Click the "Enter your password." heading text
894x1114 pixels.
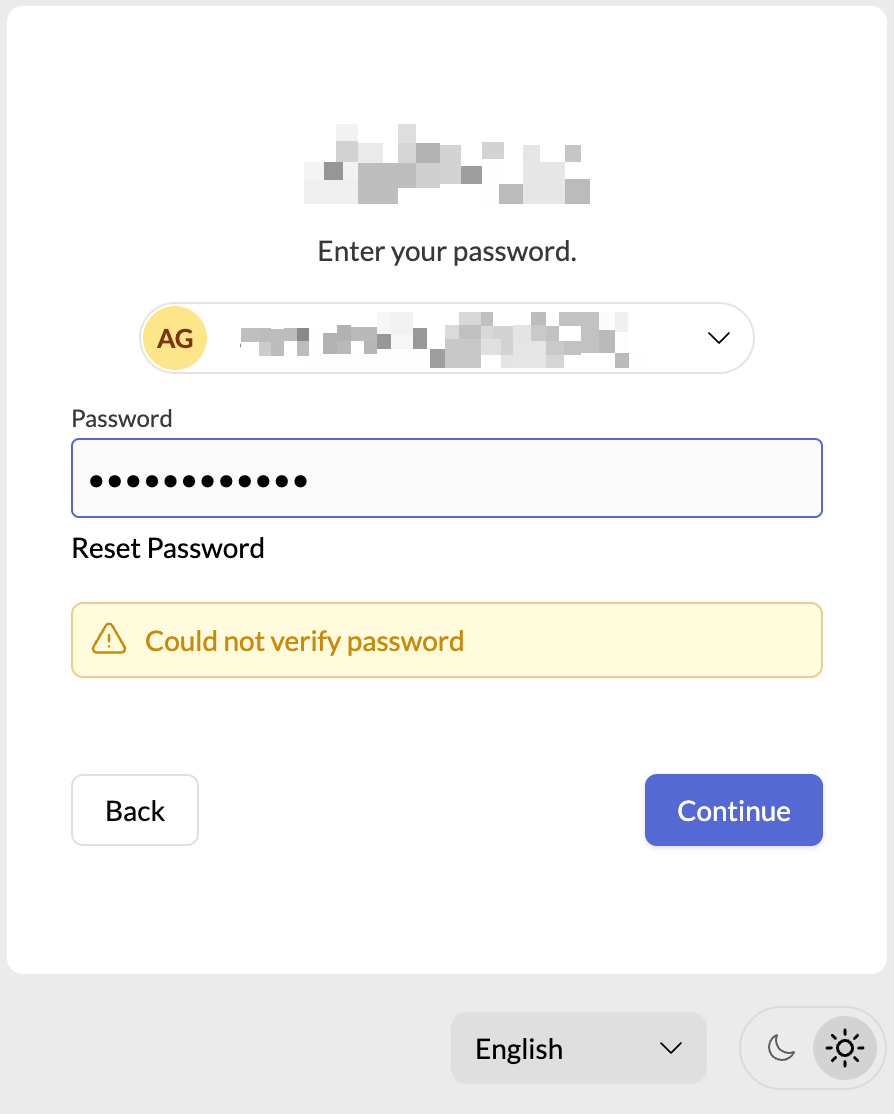pos(447,252)
